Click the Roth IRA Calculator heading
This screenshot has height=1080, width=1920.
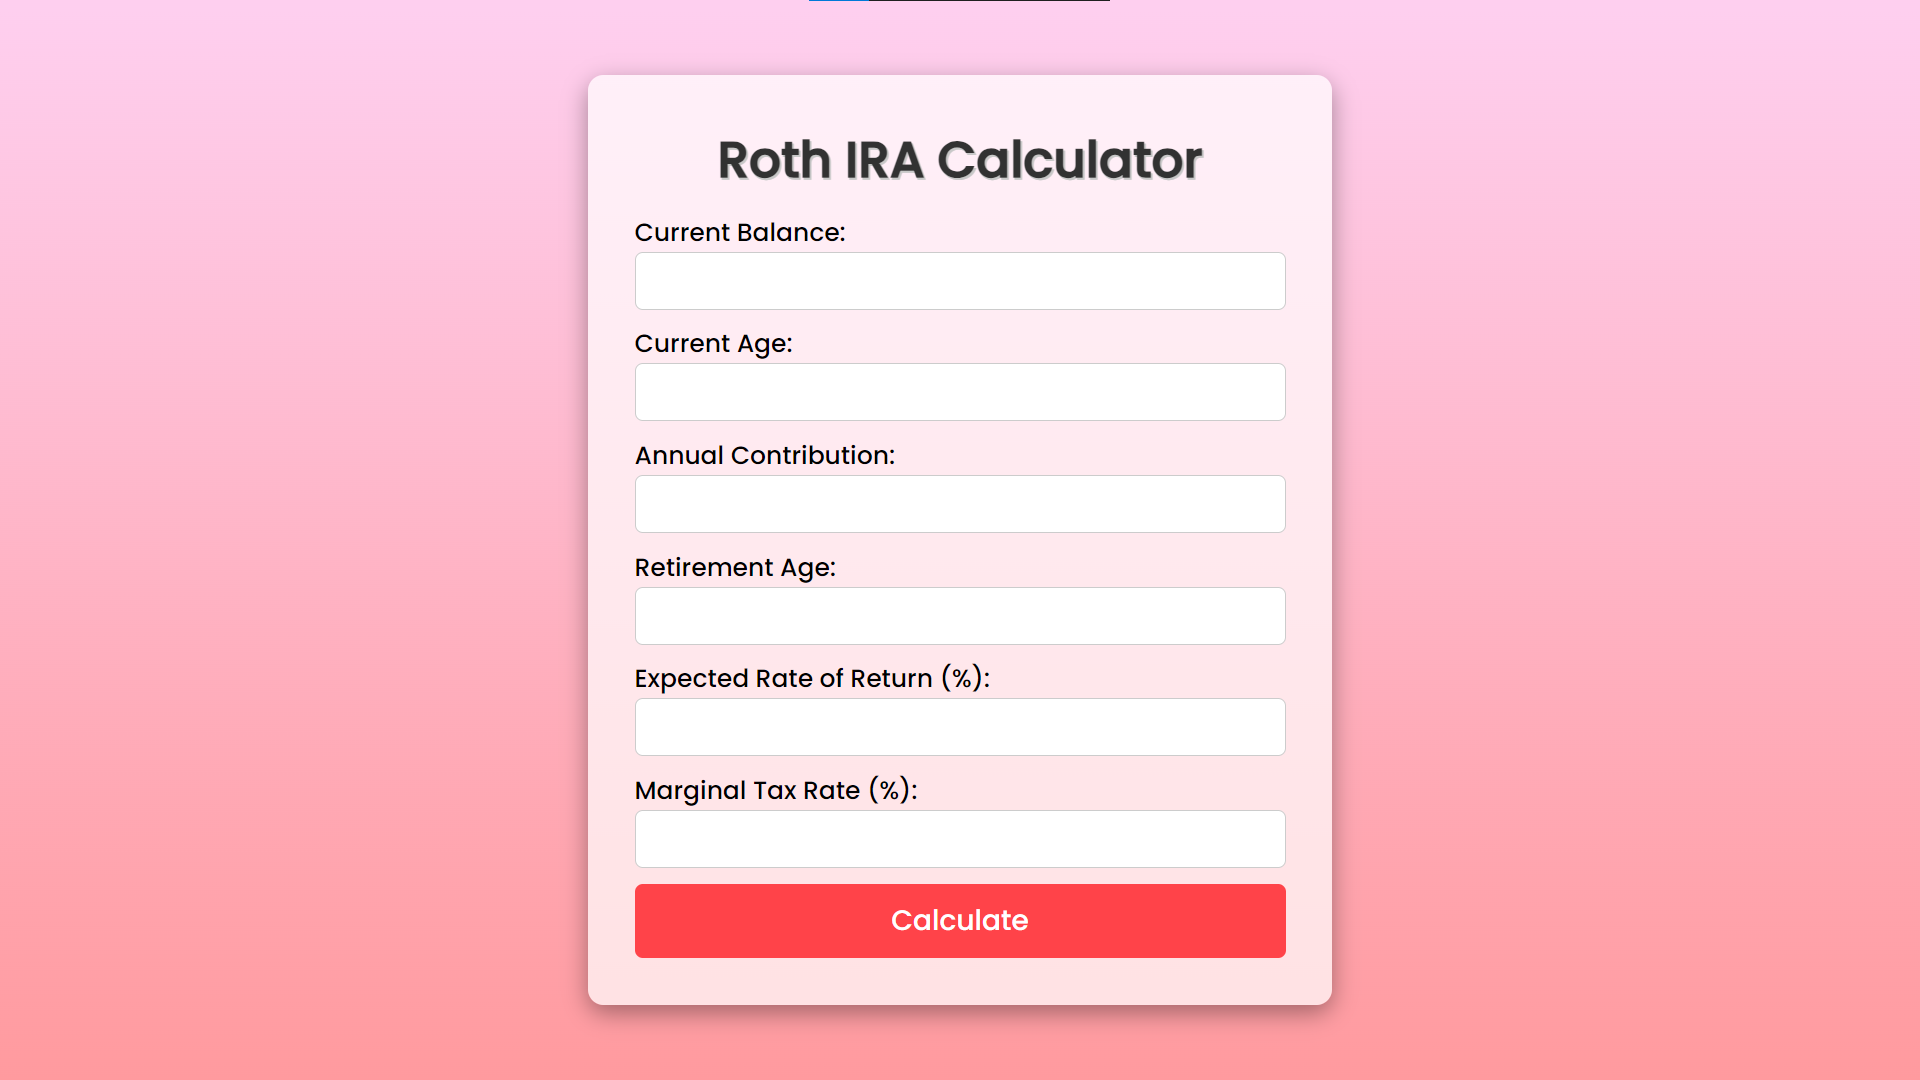coord(960,160)
